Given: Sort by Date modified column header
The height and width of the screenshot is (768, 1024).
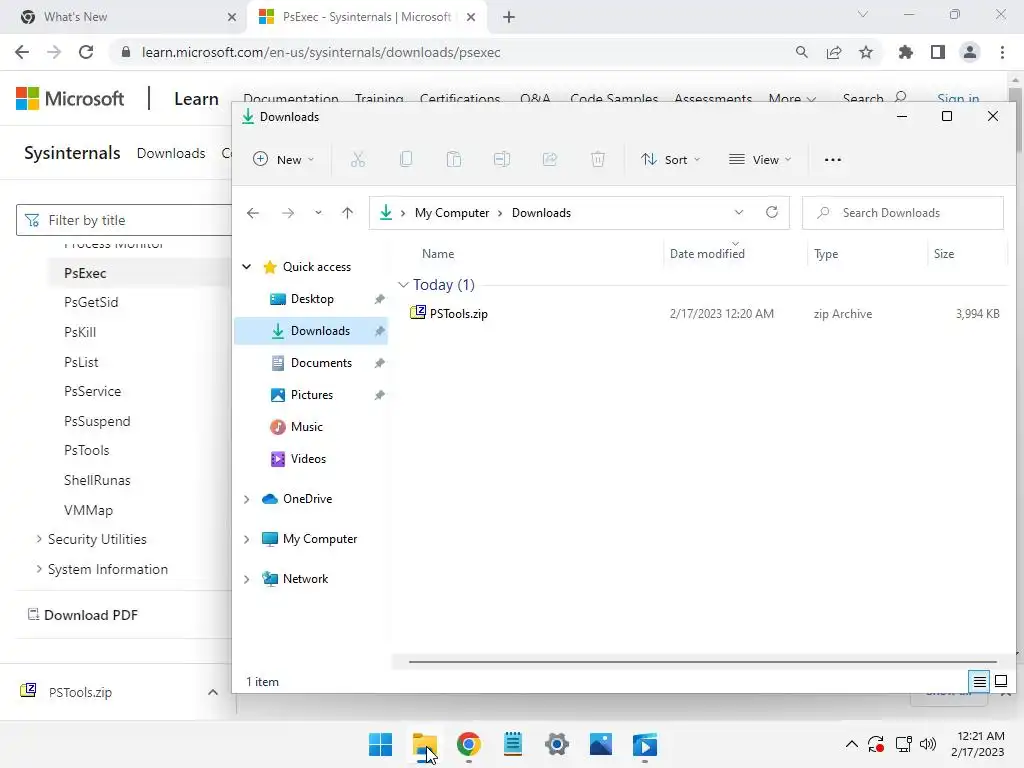Looking at the screenshot, I should pos(707,253).
